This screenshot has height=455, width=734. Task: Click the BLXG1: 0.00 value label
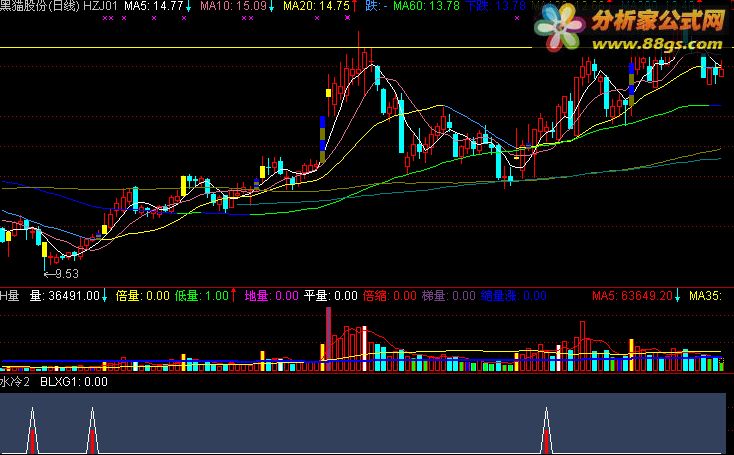[74, 382]
